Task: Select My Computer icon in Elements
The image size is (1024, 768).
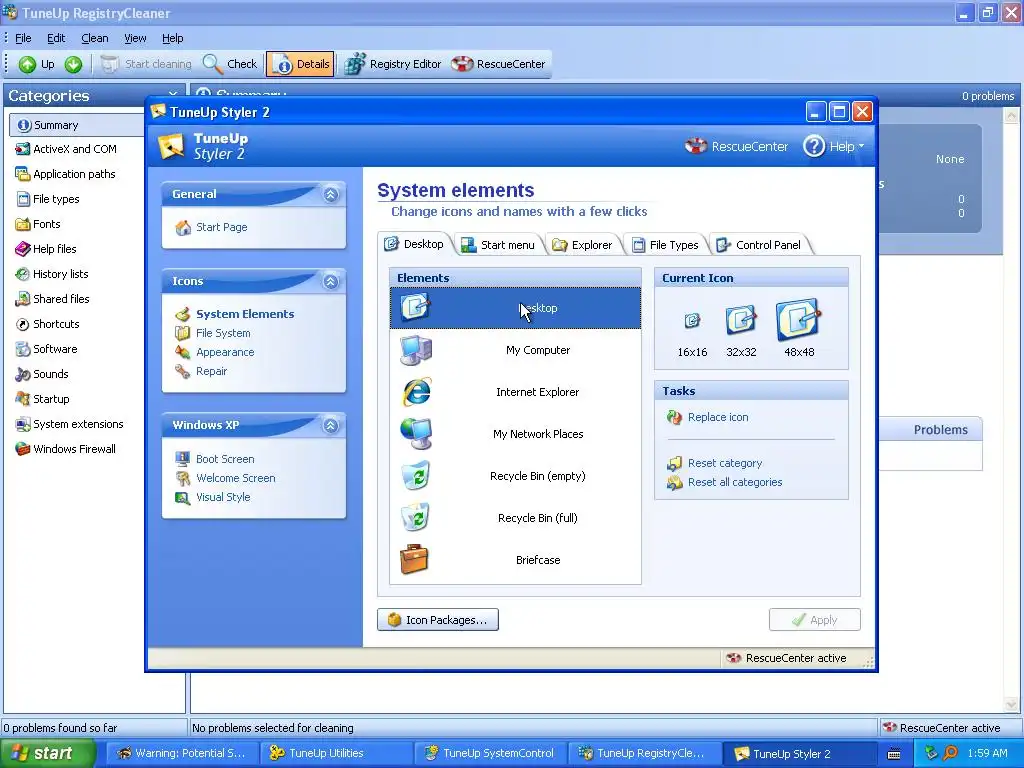Action: [416, 350]
